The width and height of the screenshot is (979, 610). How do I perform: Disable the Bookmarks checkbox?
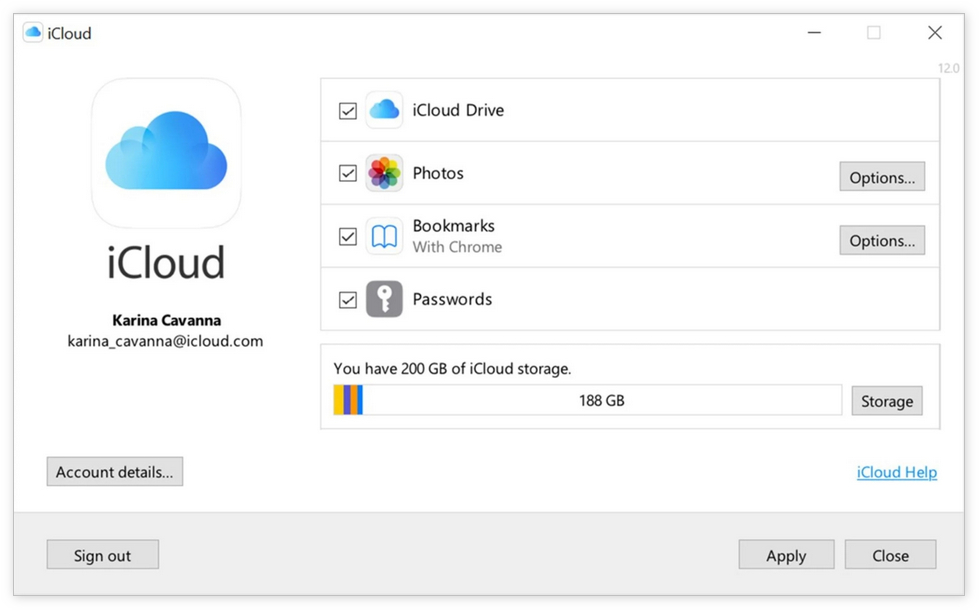click(348, 237)
